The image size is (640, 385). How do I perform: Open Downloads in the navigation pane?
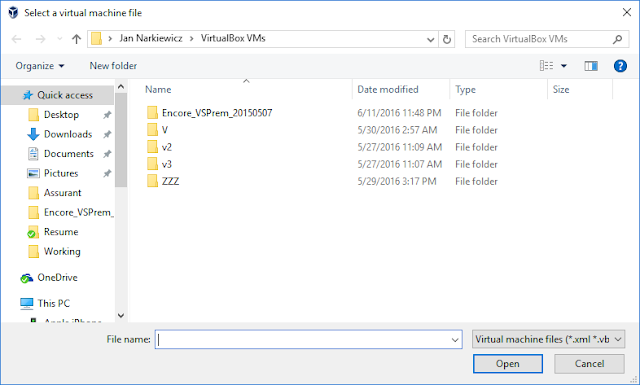click(x=68, y=134)
